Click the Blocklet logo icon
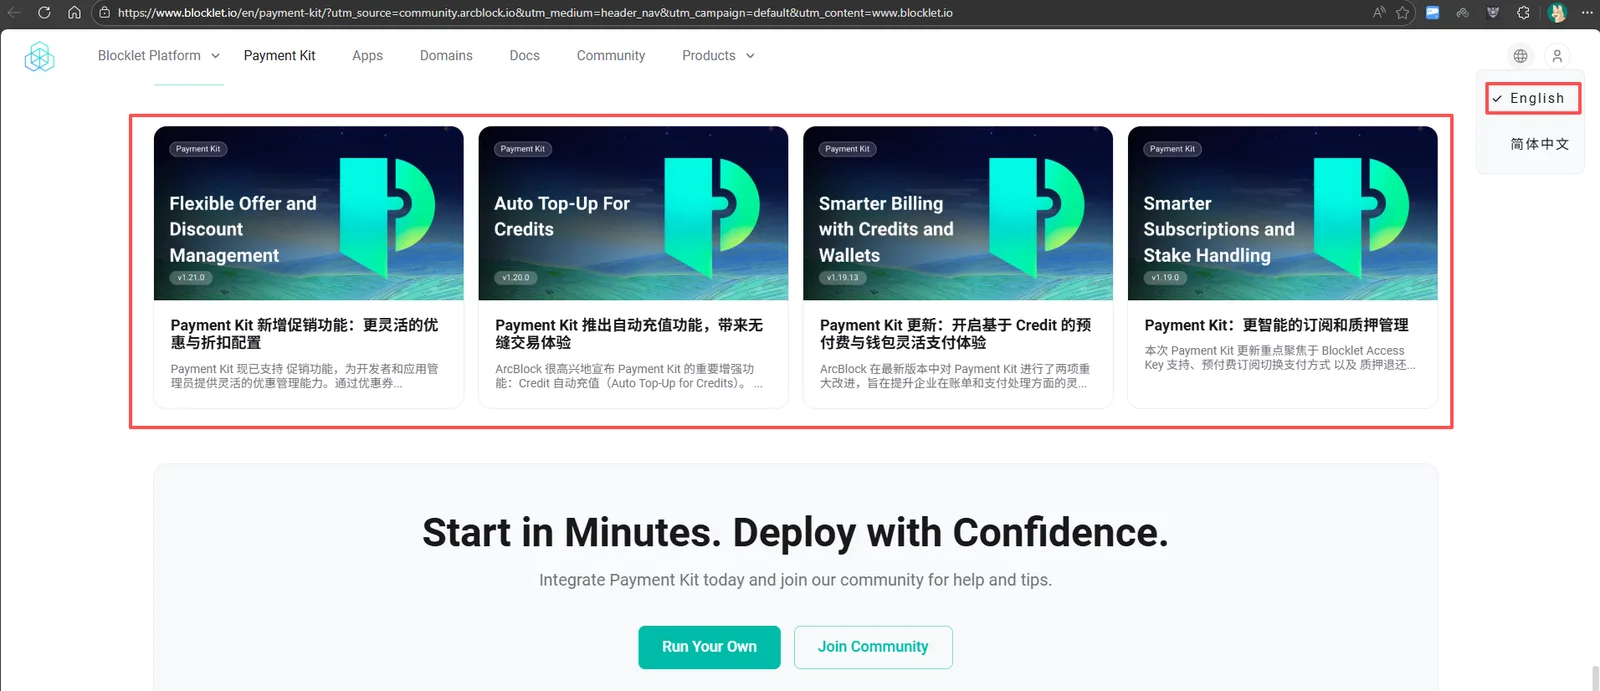 click(39, 57)
